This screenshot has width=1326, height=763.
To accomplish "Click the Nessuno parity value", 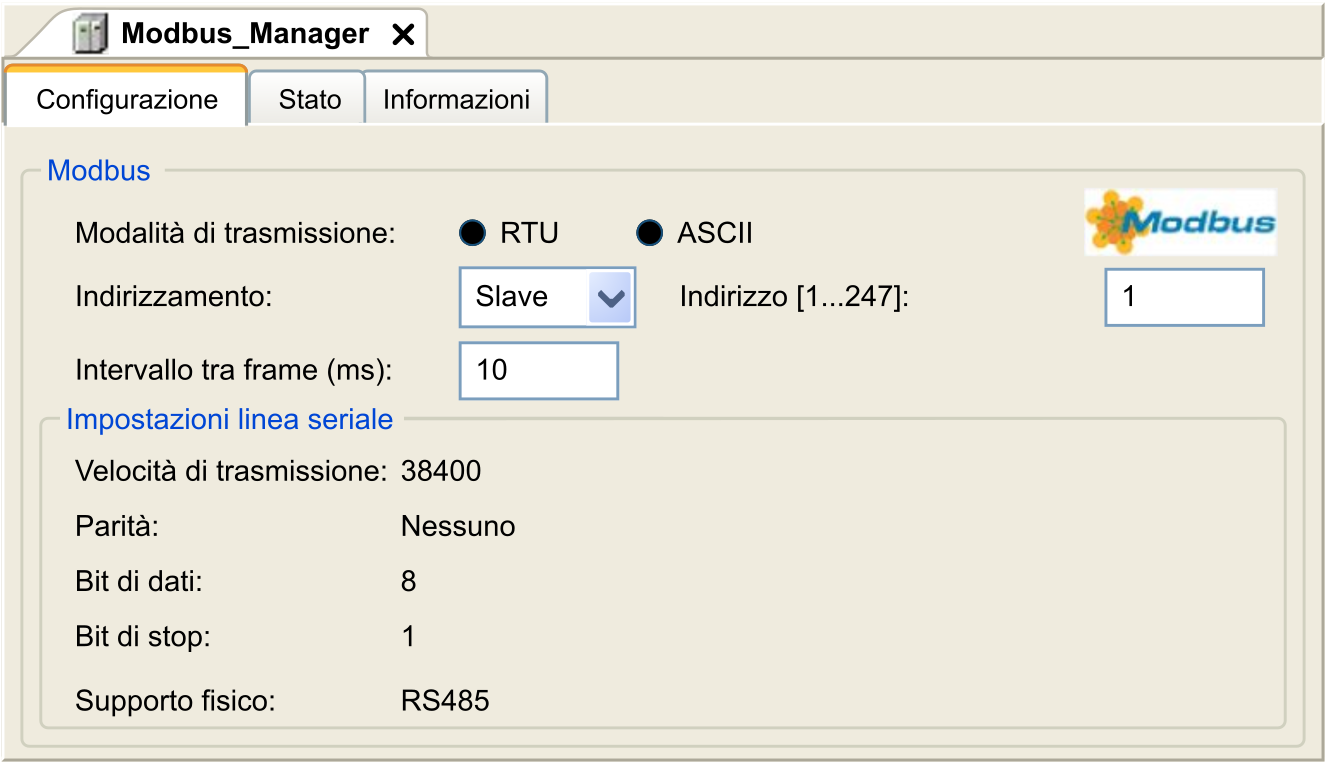I will [x=458, y=526].
